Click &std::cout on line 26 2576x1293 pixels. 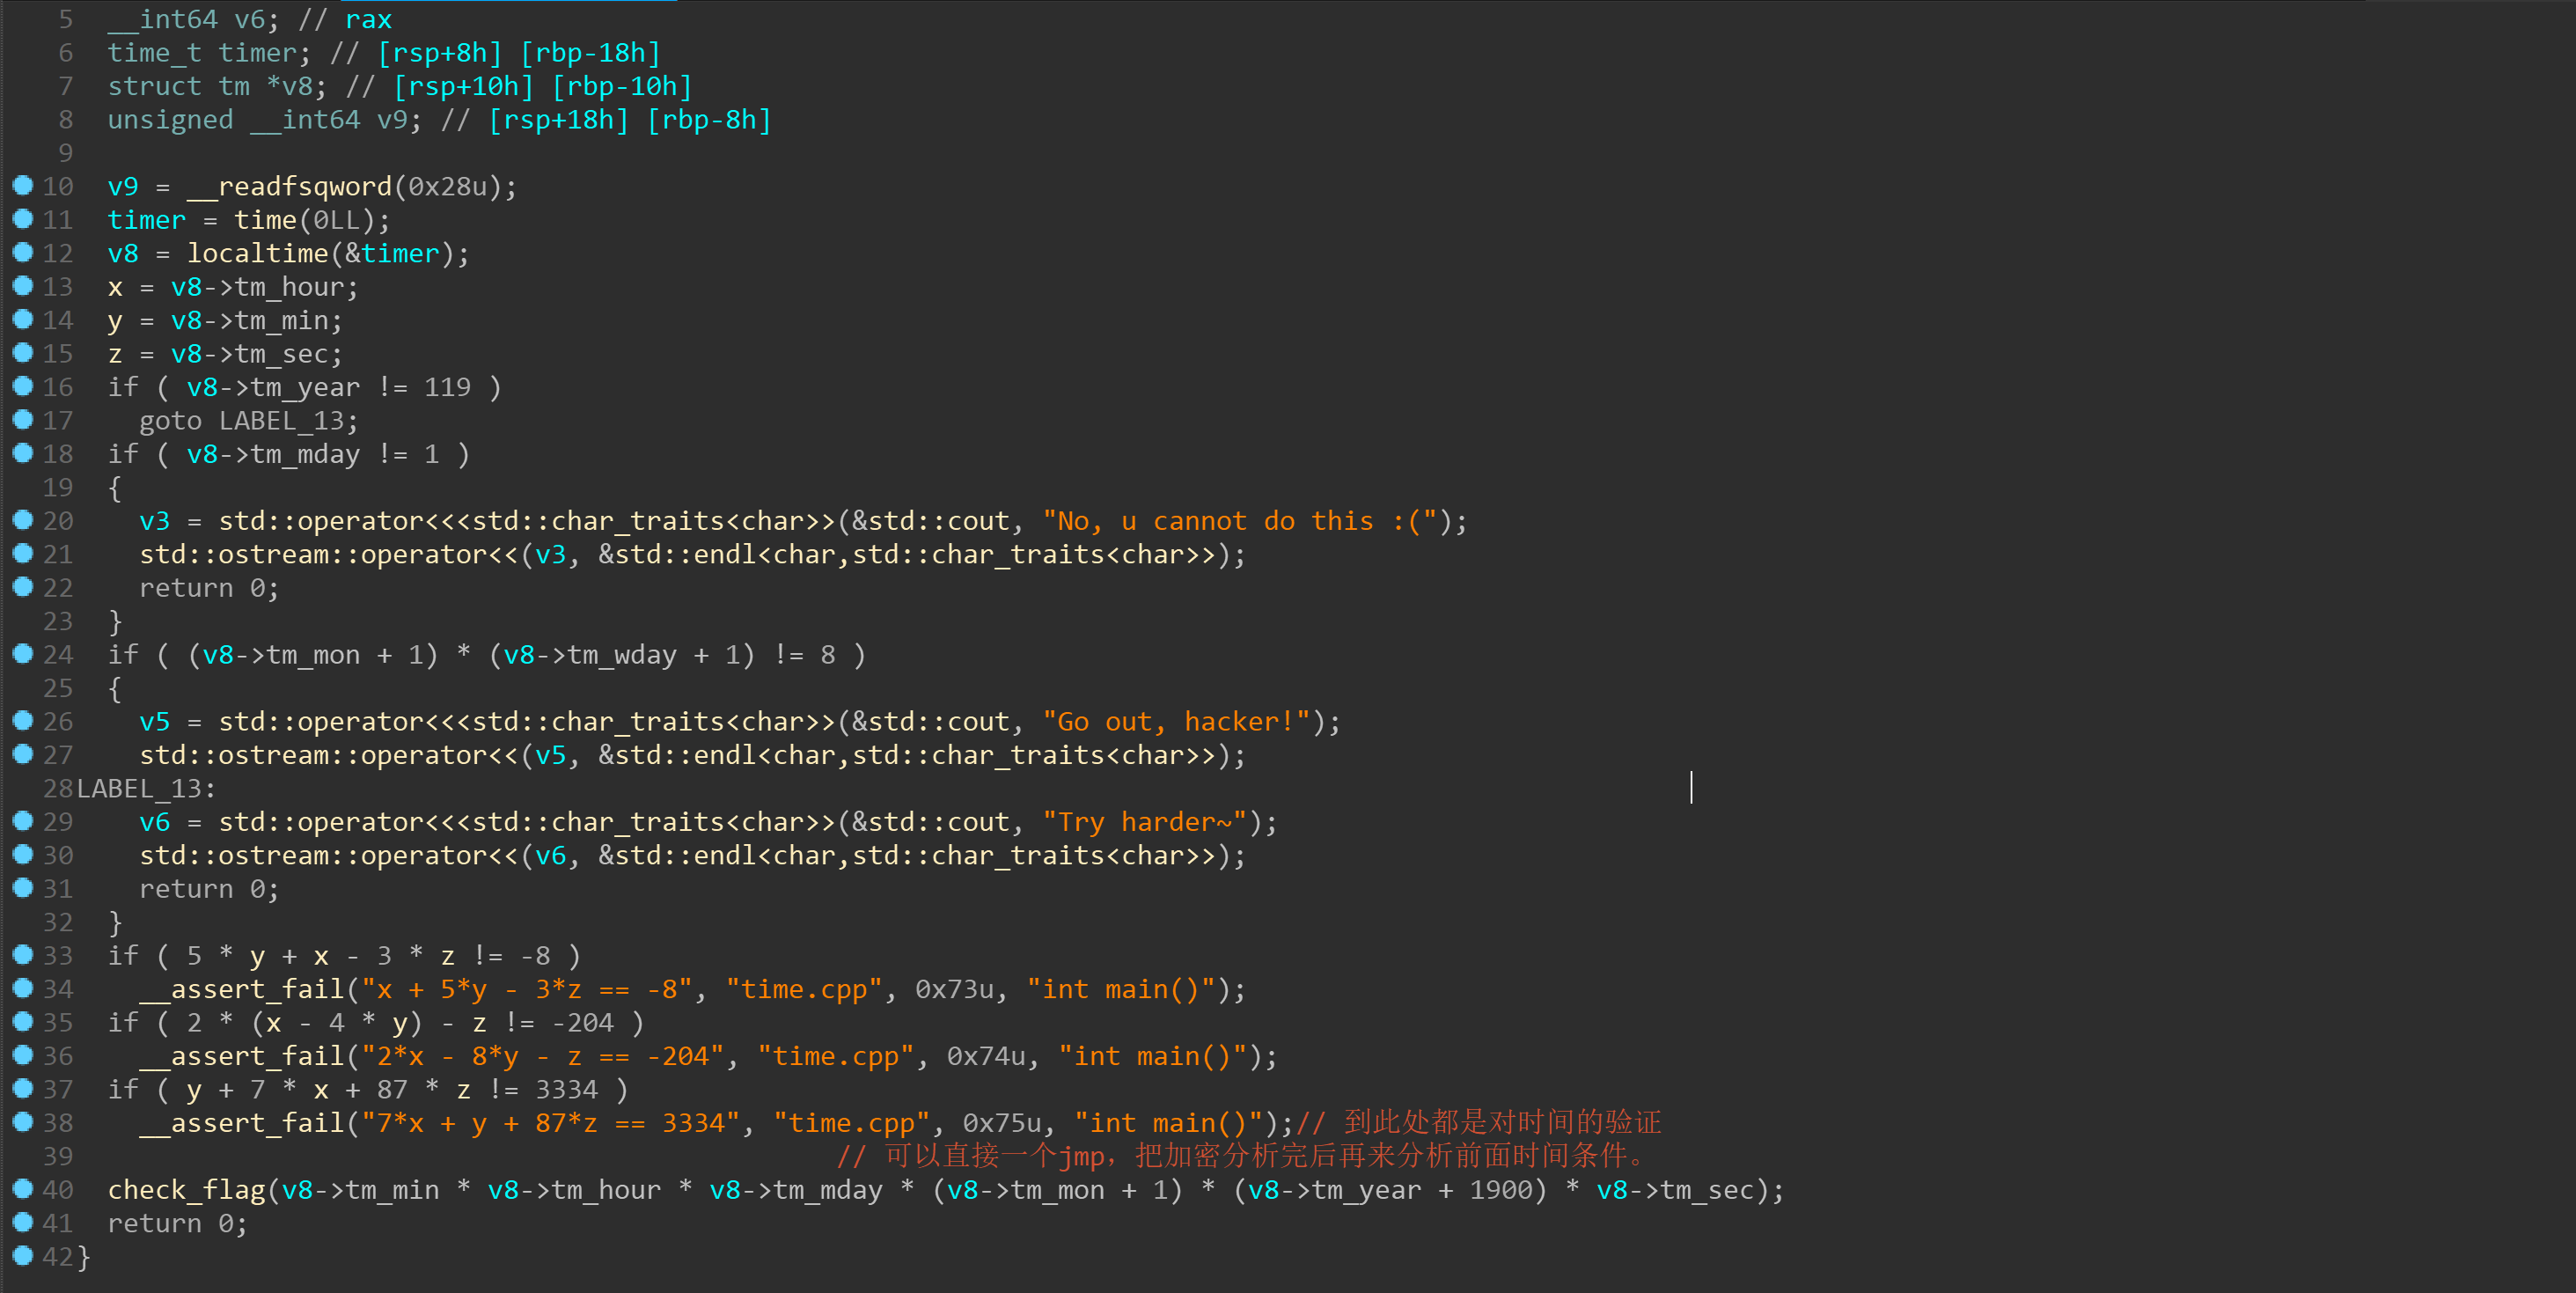930,723
